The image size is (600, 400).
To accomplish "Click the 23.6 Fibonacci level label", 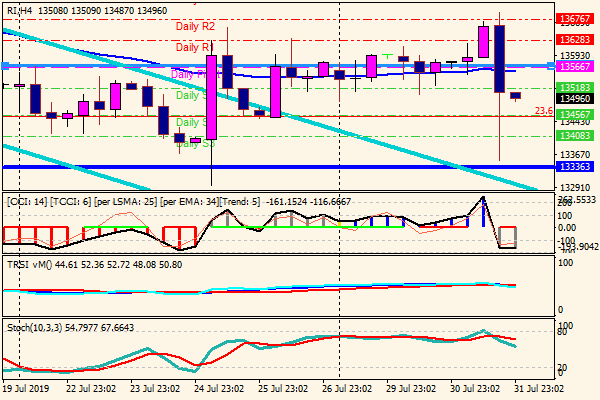I will click(543, 111).
